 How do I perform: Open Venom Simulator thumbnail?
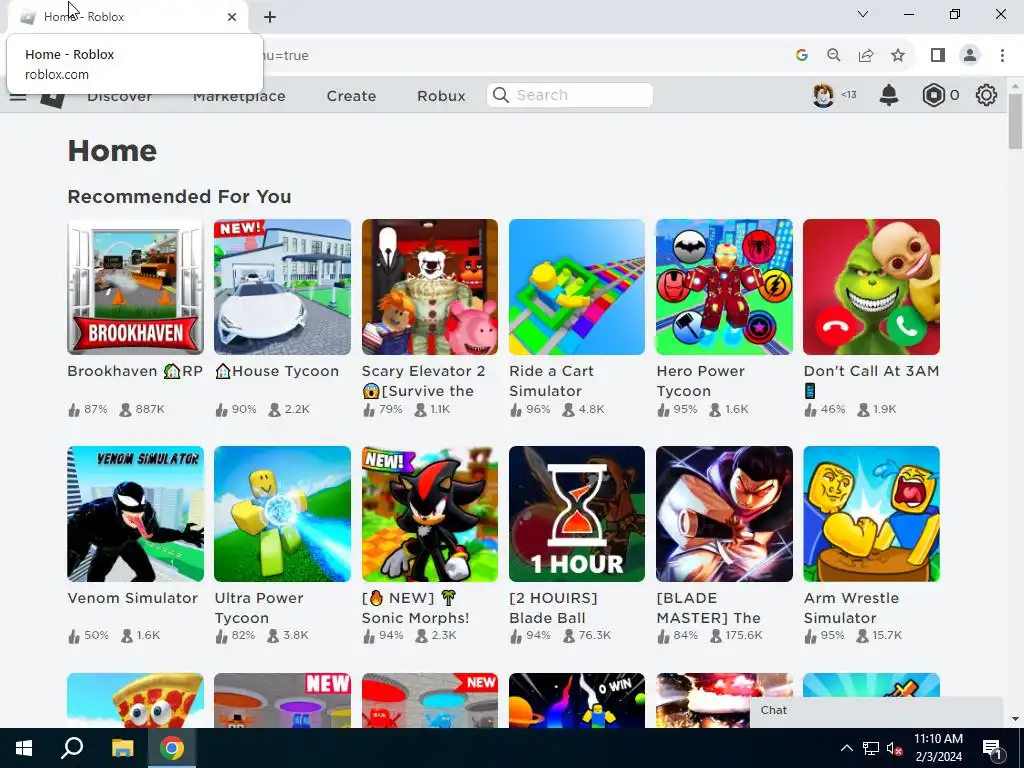click(x=135, y=514)
